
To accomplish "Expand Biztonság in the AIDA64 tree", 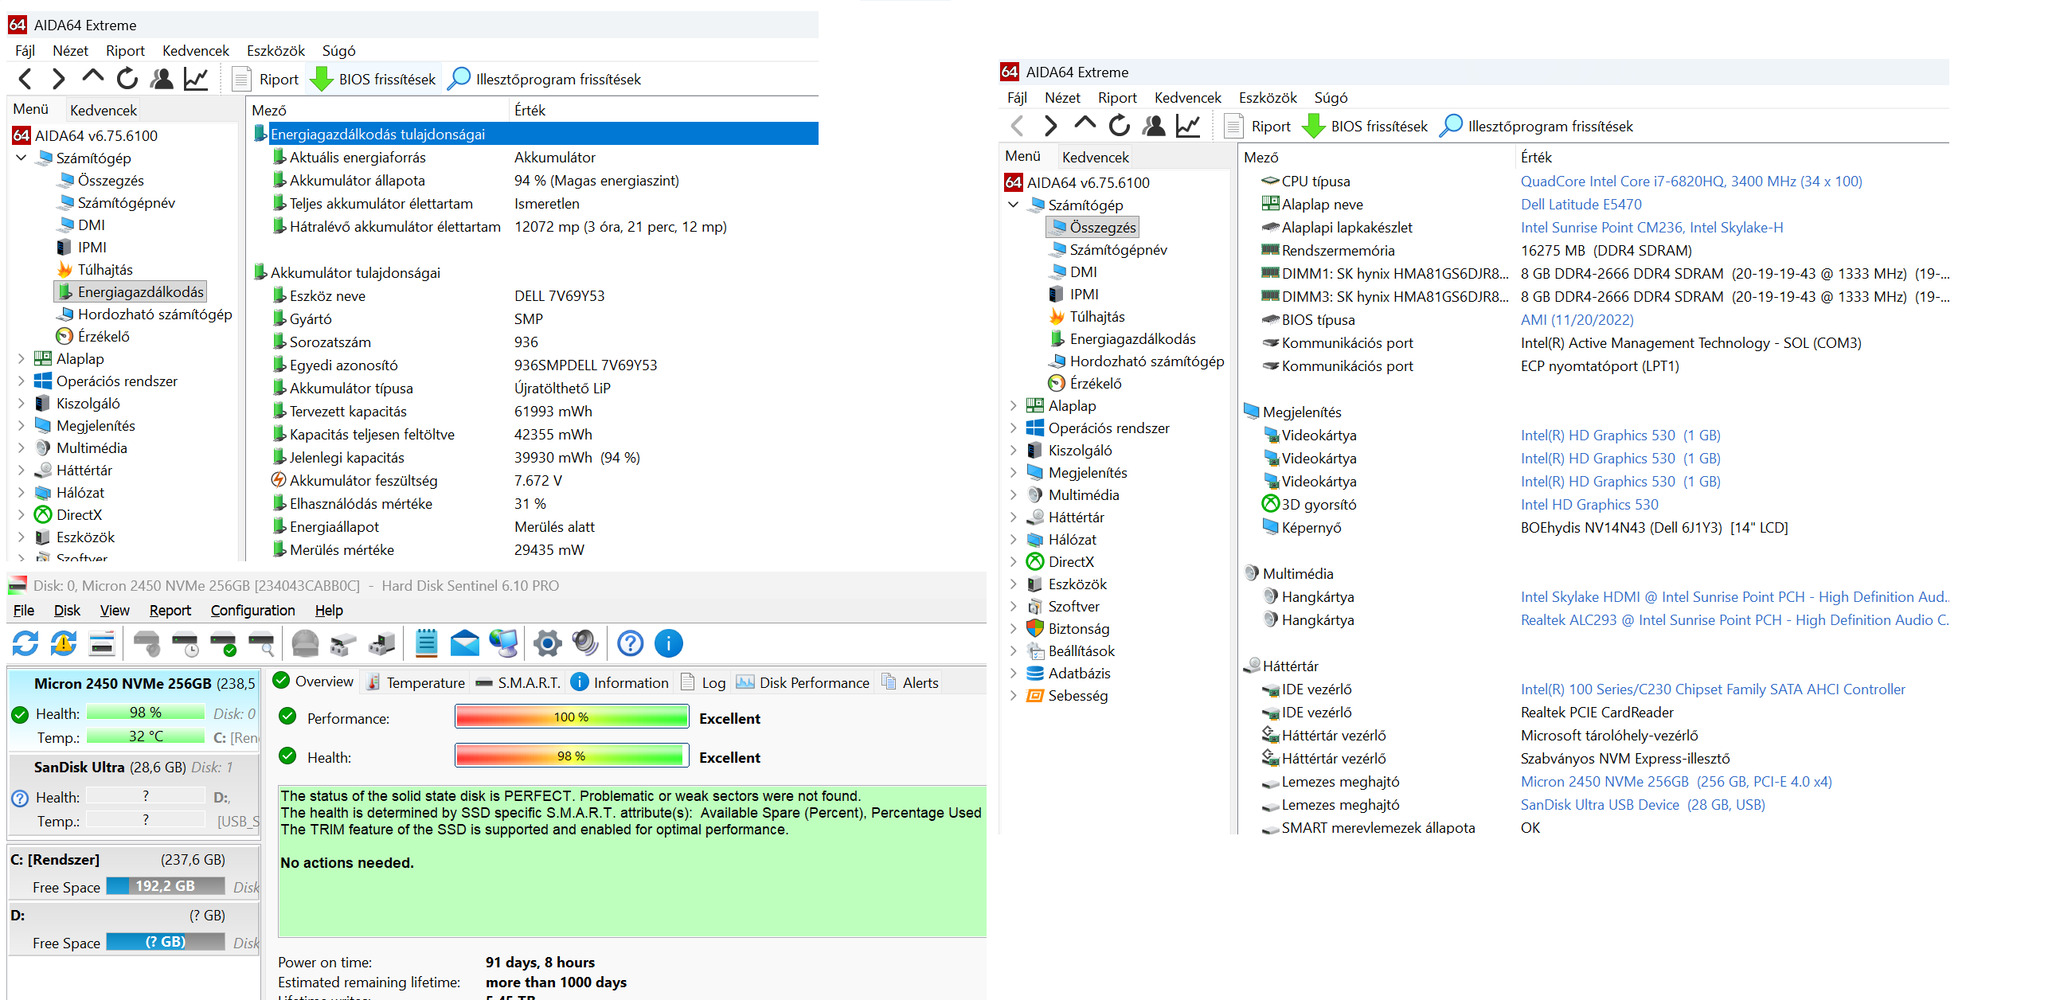I will click(x=1013, y=629).
